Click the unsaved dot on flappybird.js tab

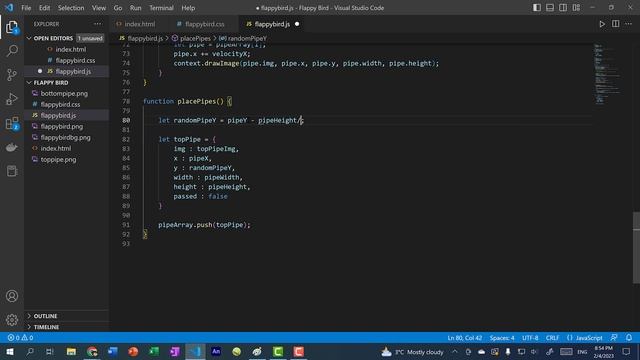(297, 24)
